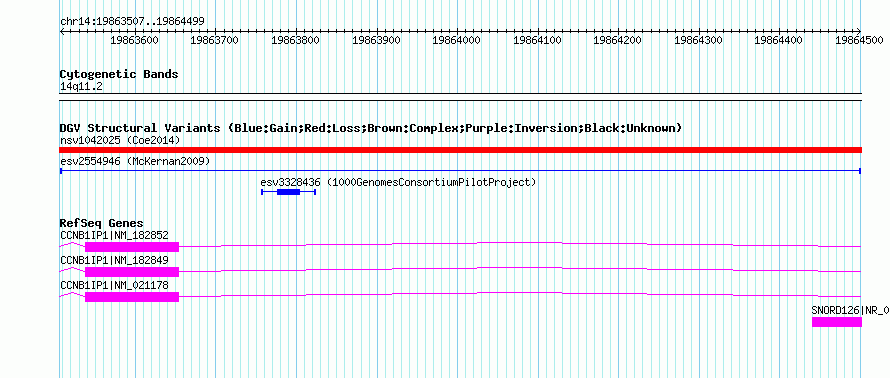
Task: Click the RefSeq Genes track title
Action: [102, 224]
